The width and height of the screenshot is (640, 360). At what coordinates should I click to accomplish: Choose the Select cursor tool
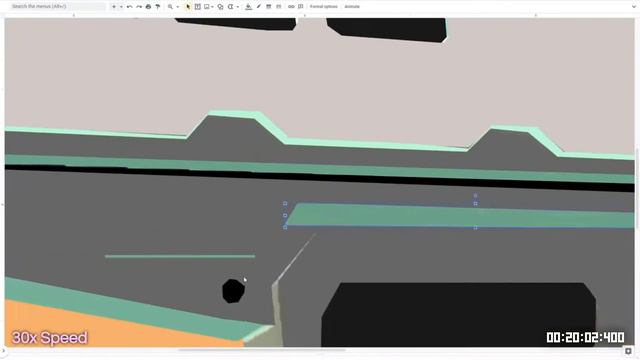(188, 7)
